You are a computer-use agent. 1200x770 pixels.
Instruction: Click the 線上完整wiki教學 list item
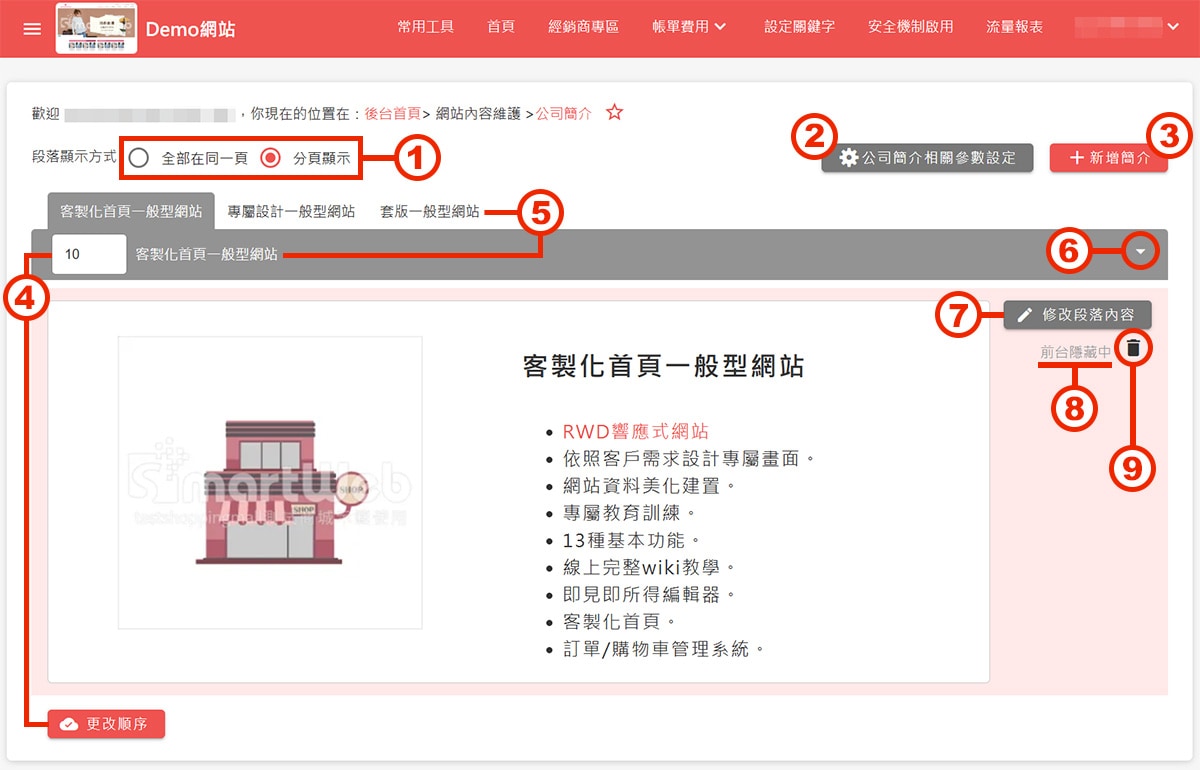click(649, 567)
